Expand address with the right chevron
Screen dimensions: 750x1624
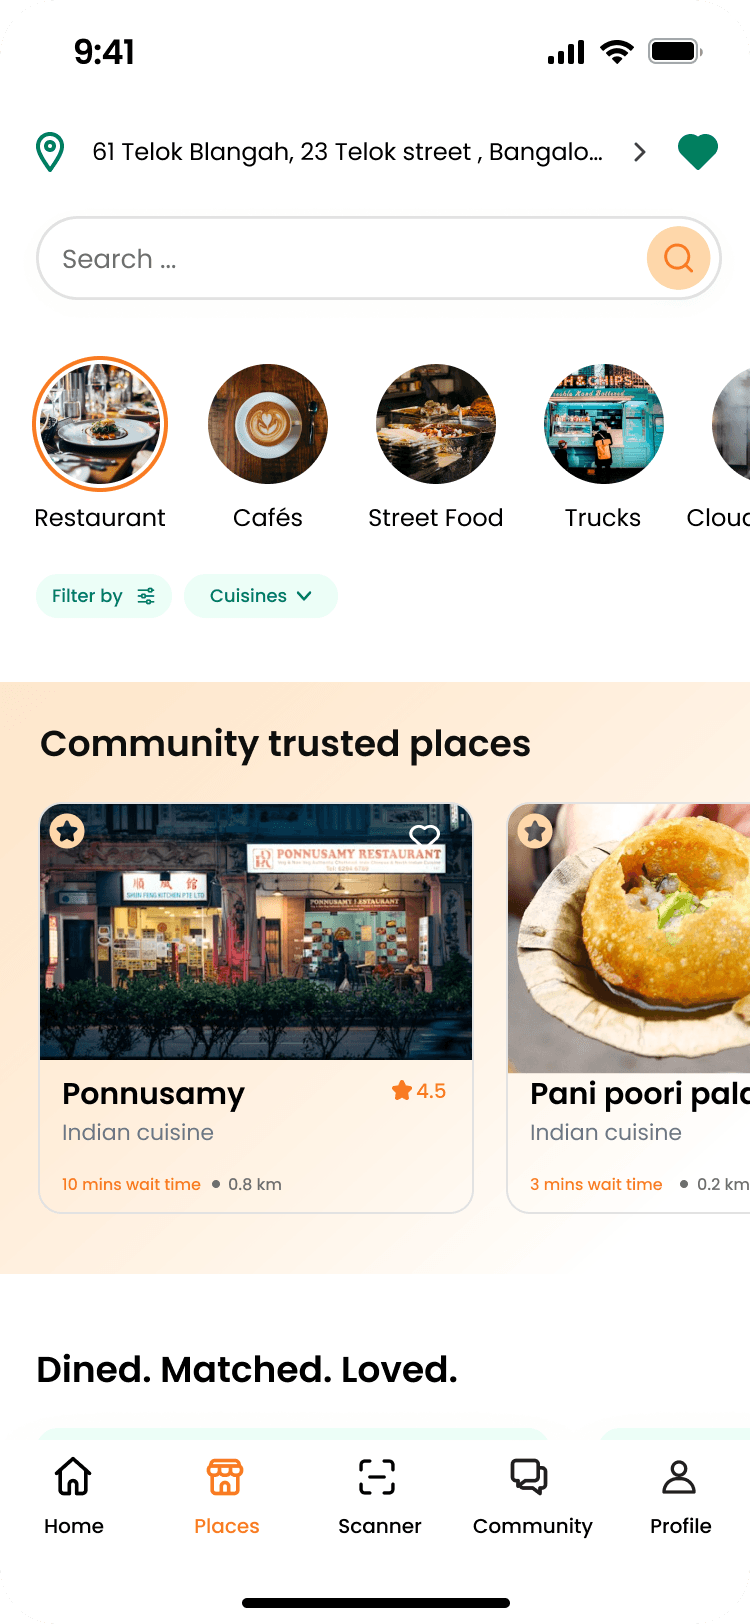pyautogui.click(x=640, y=152)
